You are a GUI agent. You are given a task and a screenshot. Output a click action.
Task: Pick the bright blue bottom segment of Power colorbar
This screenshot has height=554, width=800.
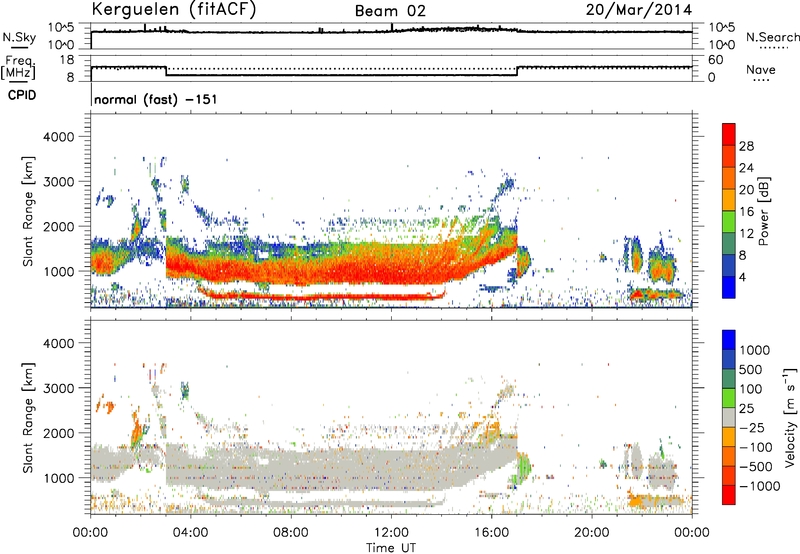point(729,287)
